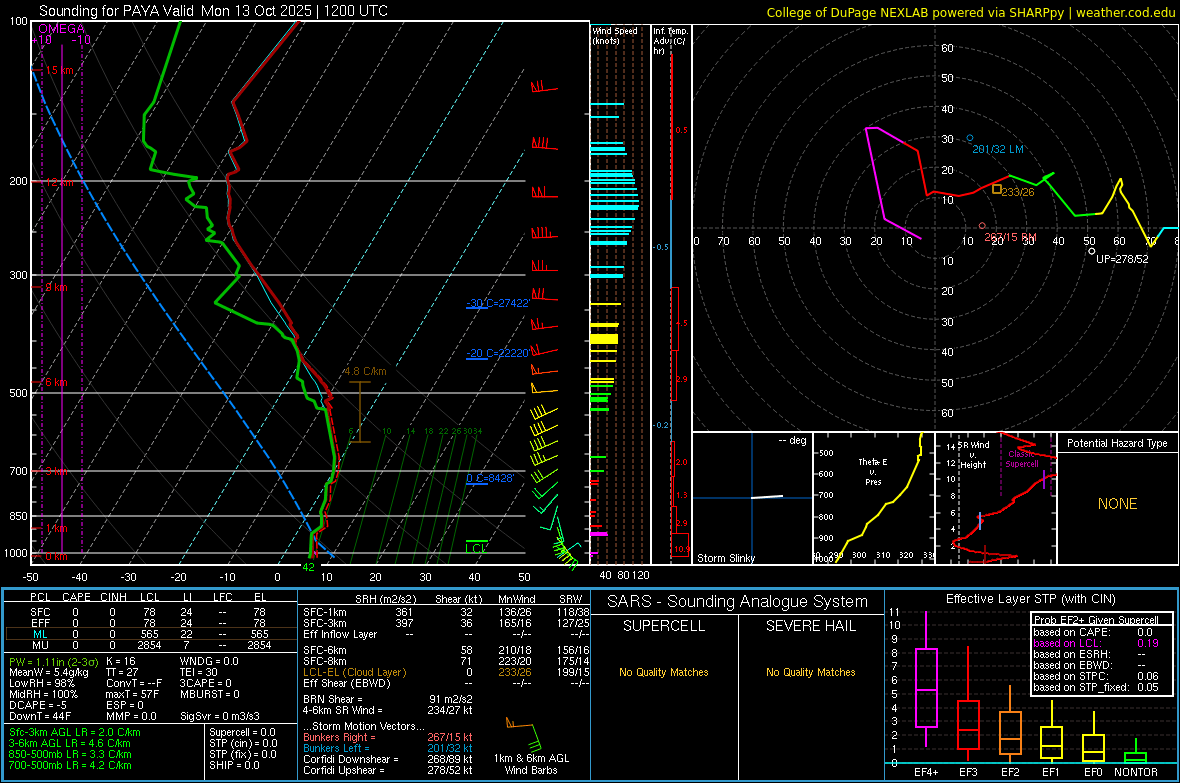
Task: Click the 0 C=8428' freezing level label
Action: tap(490, 478)
